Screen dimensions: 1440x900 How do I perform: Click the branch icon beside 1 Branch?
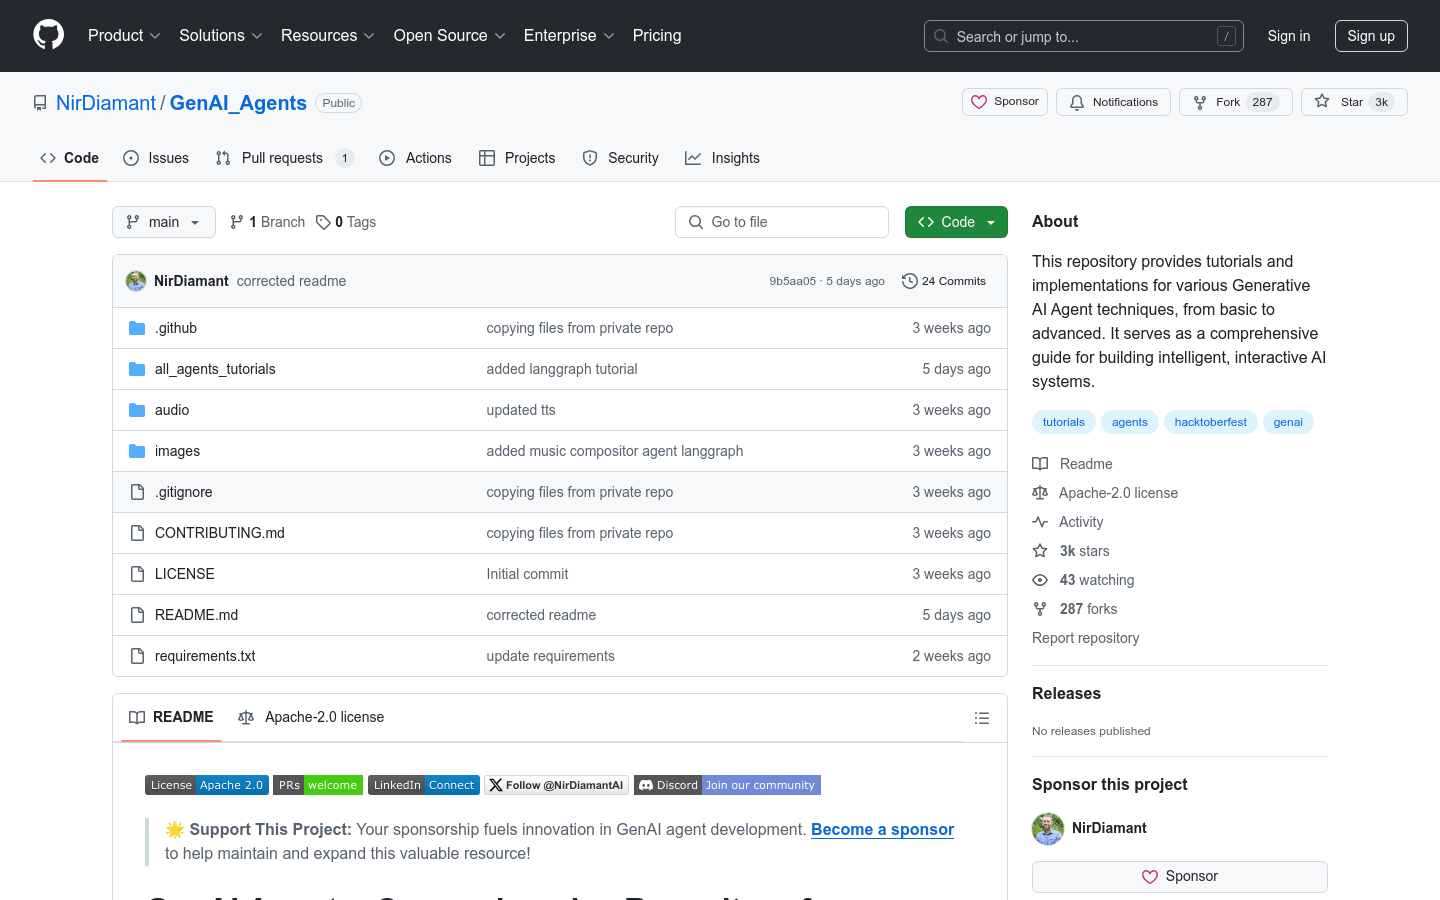(237, 222)
